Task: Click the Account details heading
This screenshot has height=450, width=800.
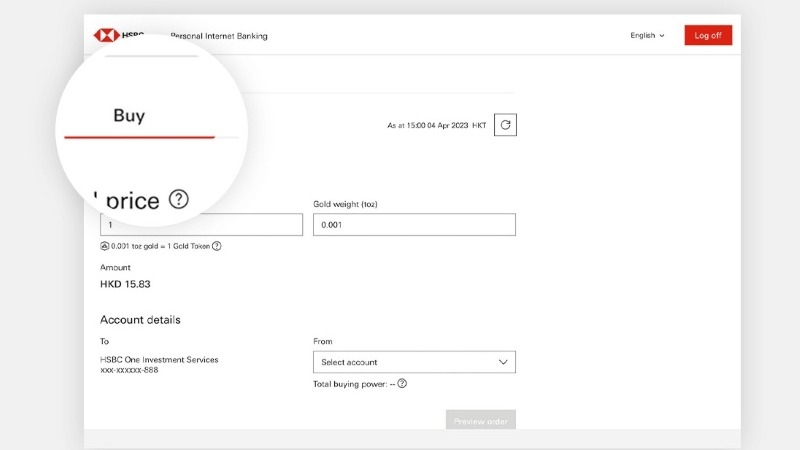Action: pyautogui.click(x=140, y=320)
